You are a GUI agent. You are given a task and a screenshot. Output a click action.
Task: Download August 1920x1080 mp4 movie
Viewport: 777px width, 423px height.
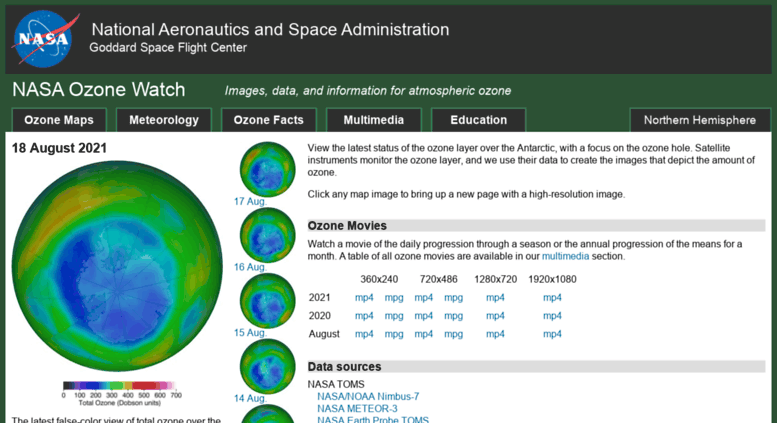(x=552, y=334)
